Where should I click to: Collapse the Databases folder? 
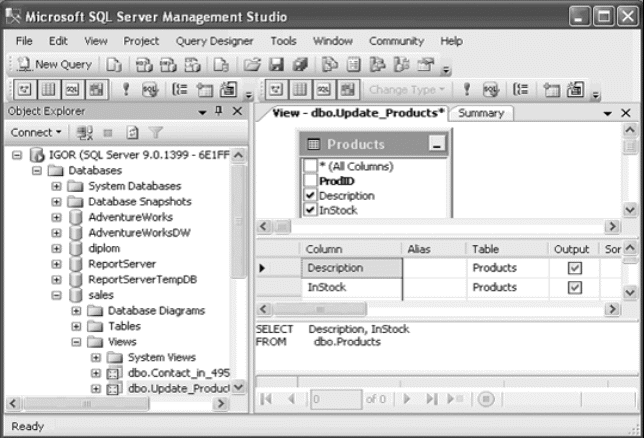tap(37, 171)
